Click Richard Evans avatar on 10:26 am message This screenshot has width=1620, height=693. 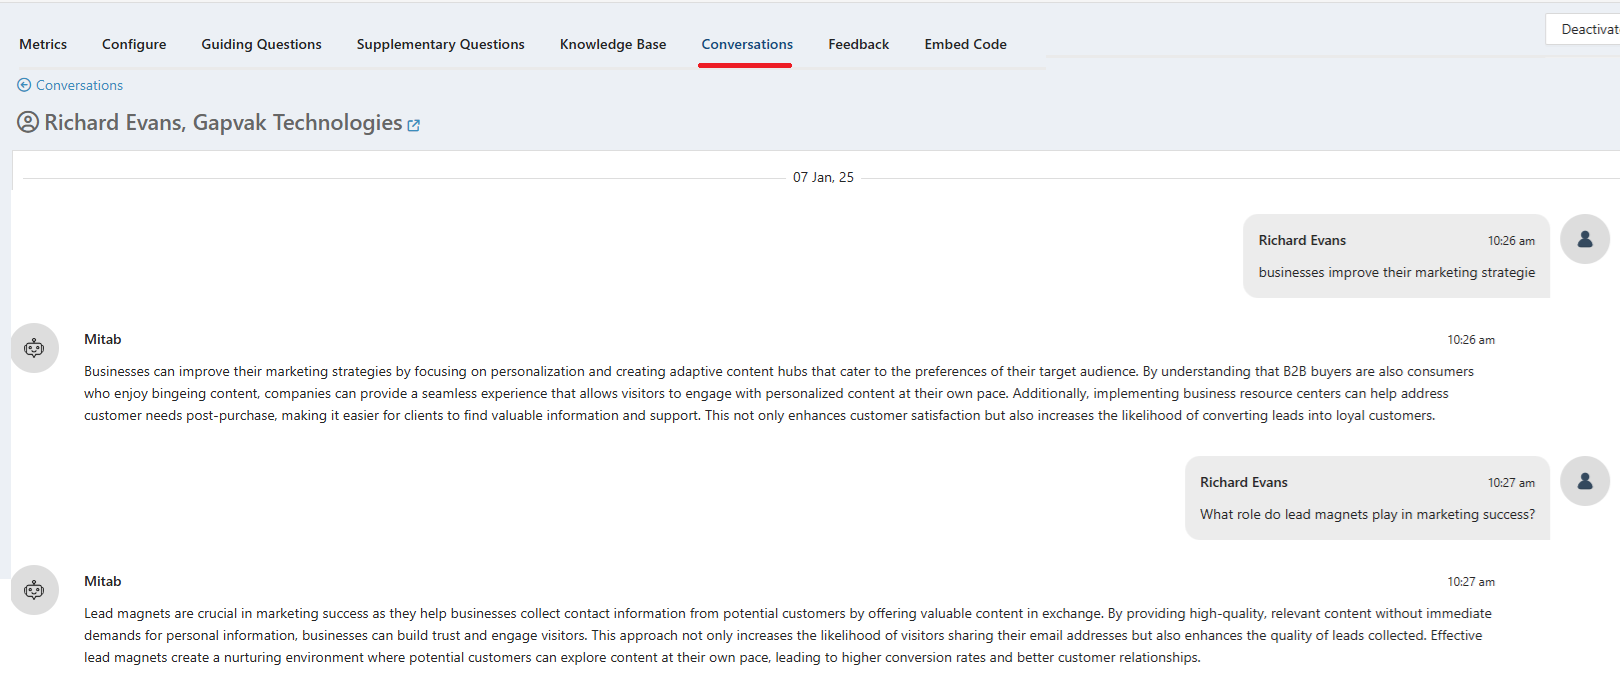tap(1585, 239)
